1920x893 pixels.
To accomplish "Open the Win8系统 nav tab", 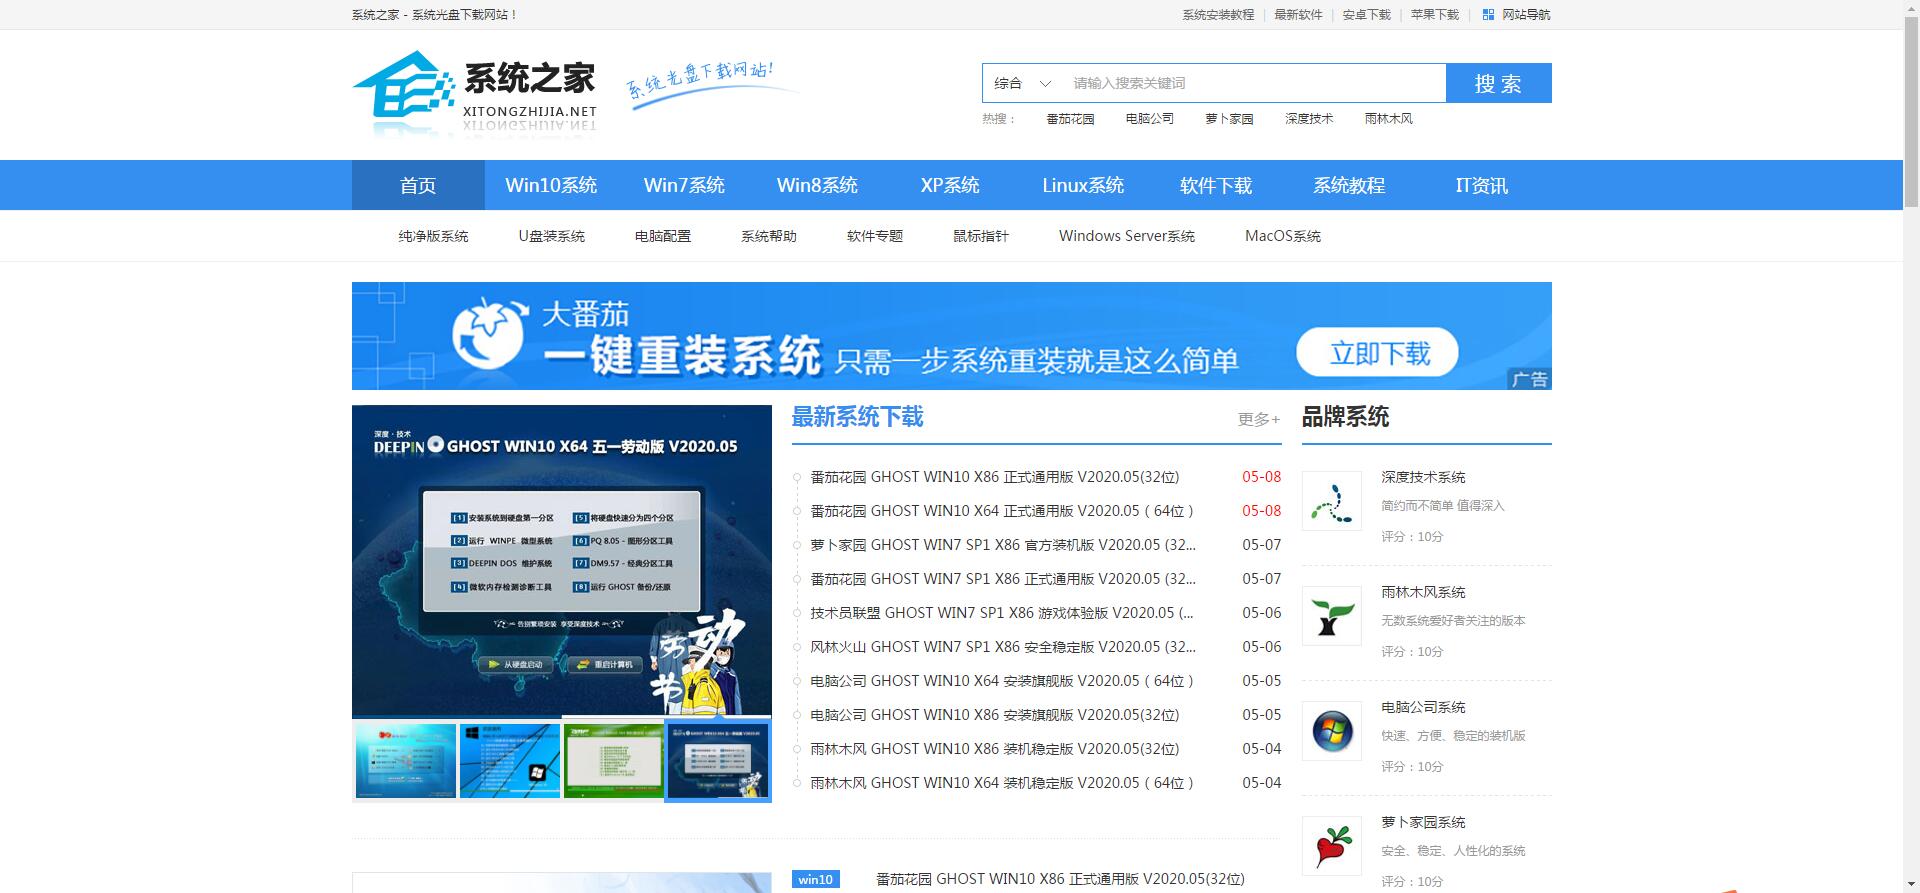I will (x=817, y=185).
